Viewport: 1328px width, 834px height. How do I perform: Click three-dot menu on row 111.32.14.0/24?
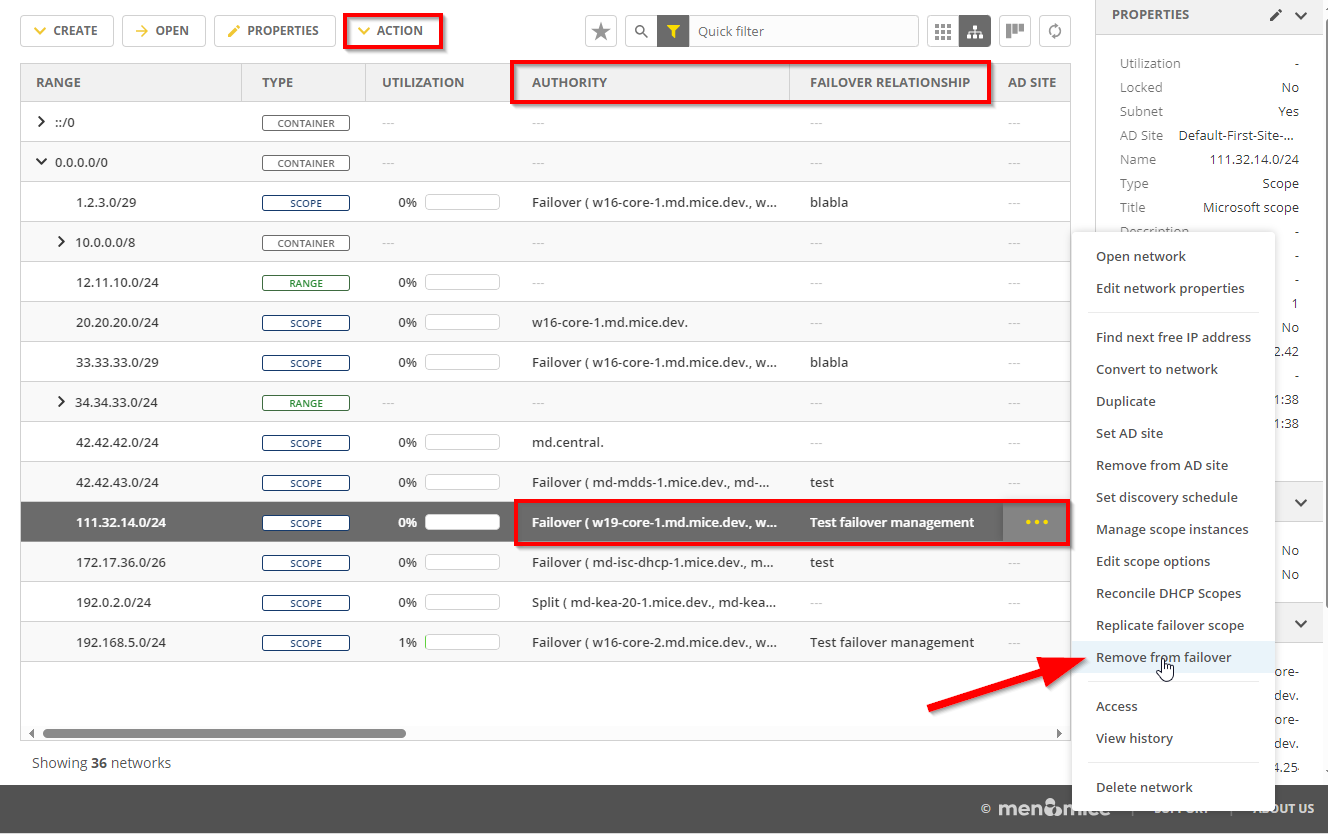coord(1036,522)
